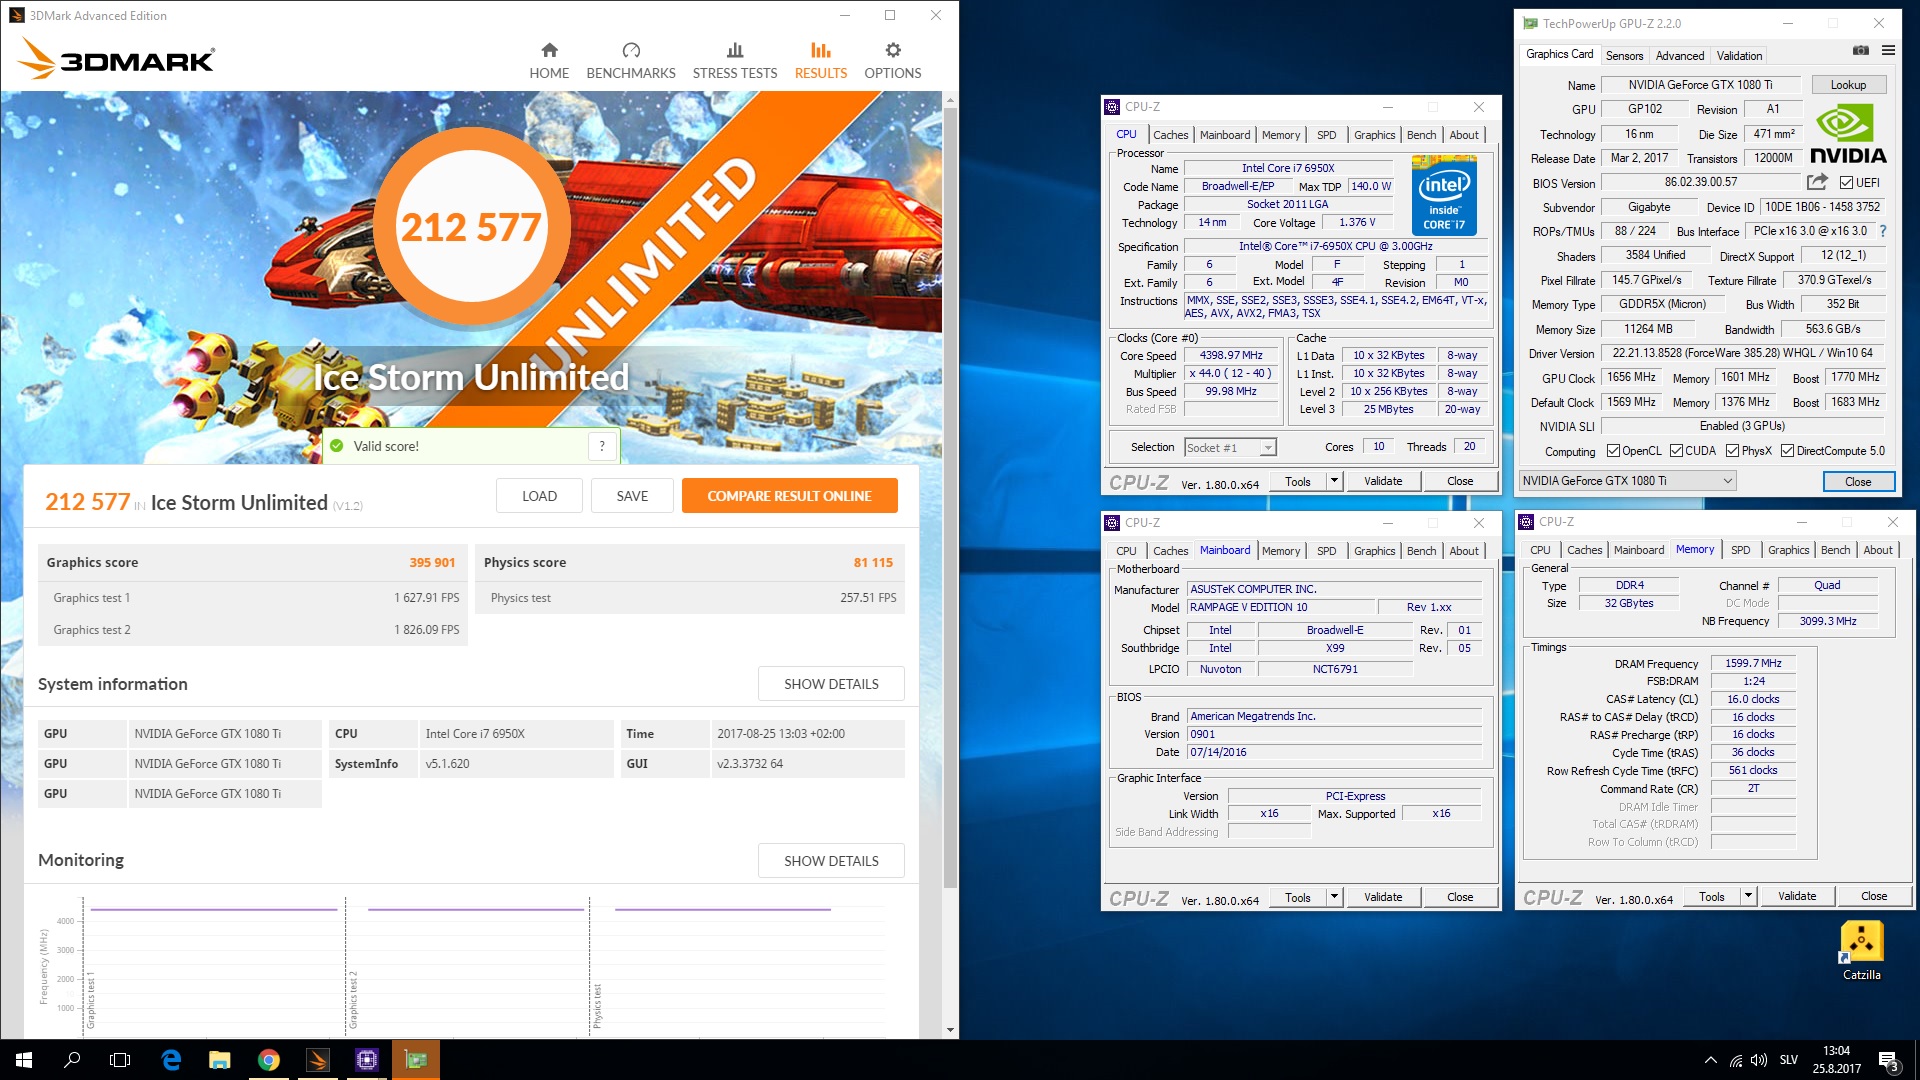Launch Microsoft Edge from the taskbar

(x=171, y=1060)
